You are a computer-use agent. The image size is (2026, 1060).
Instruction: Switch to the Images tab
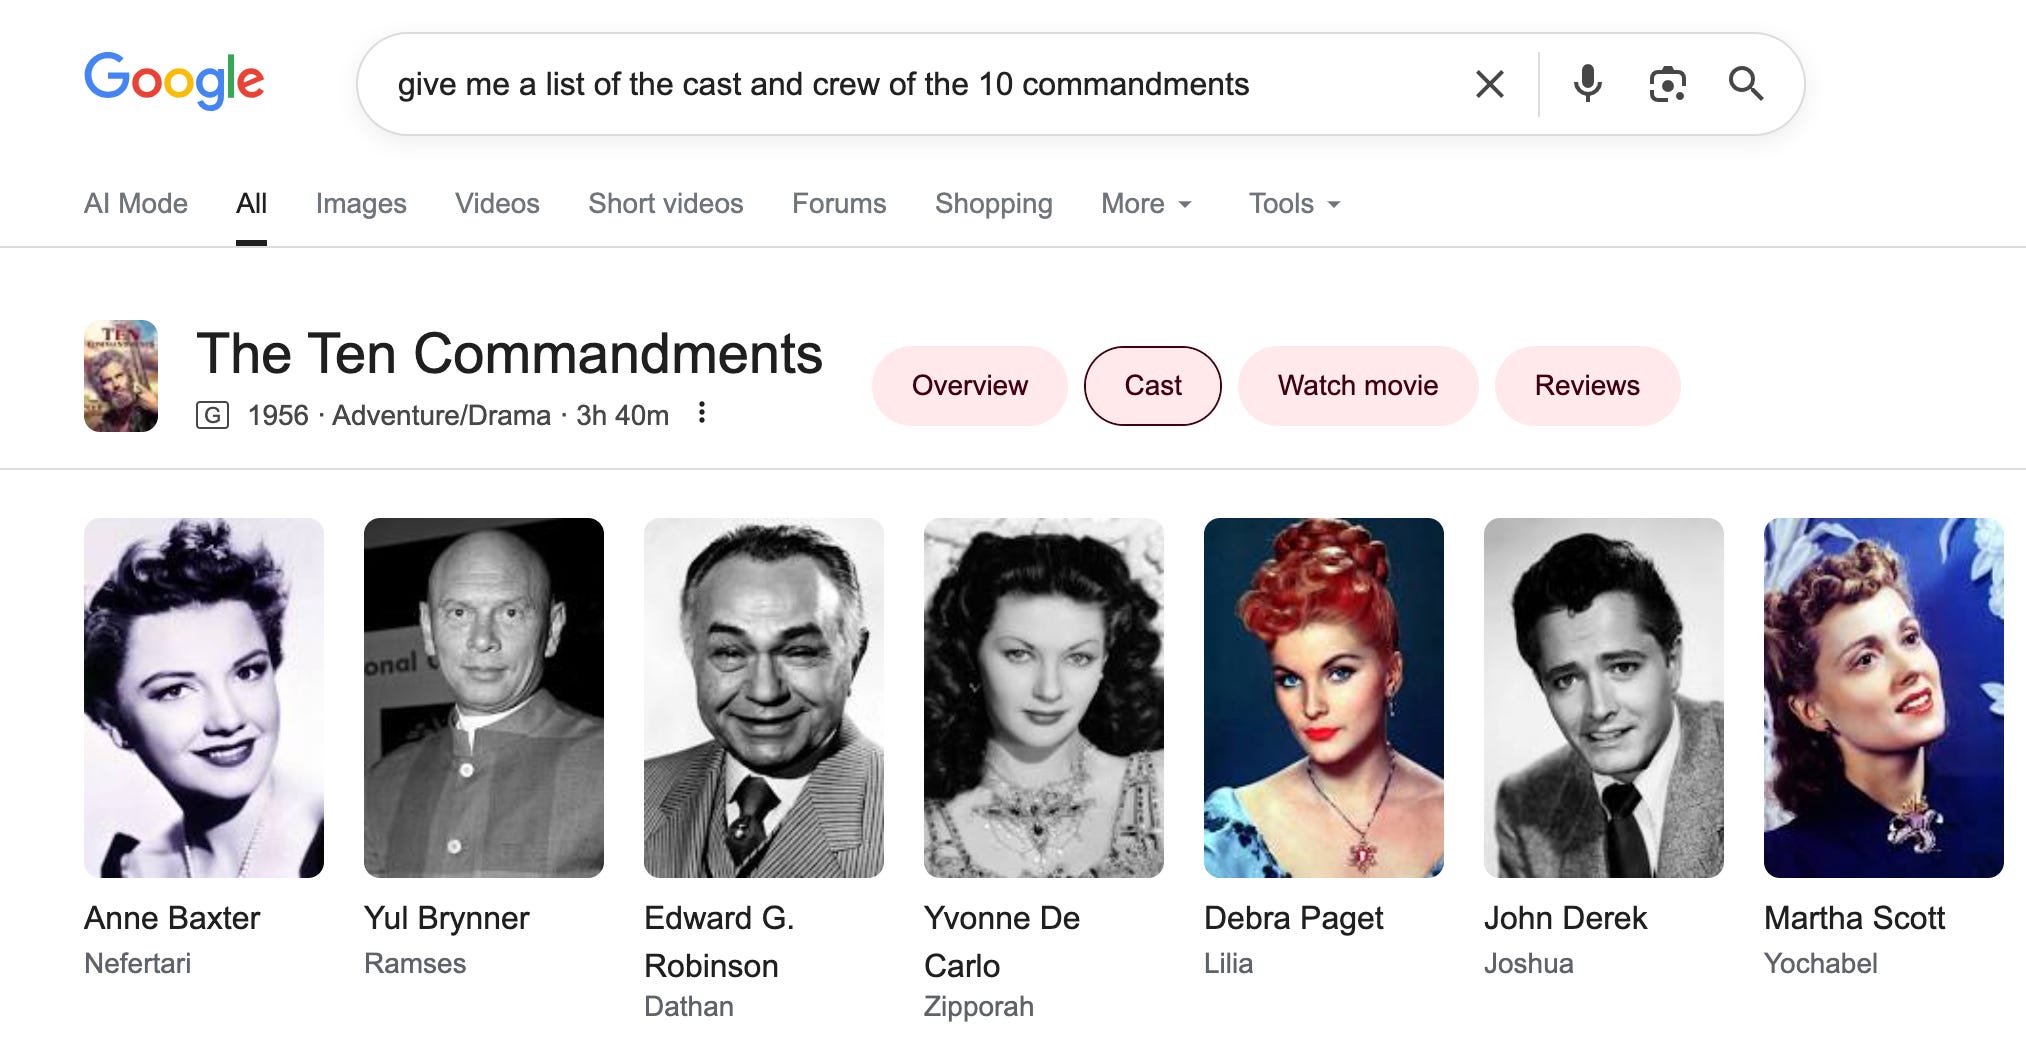coord(361,204)
